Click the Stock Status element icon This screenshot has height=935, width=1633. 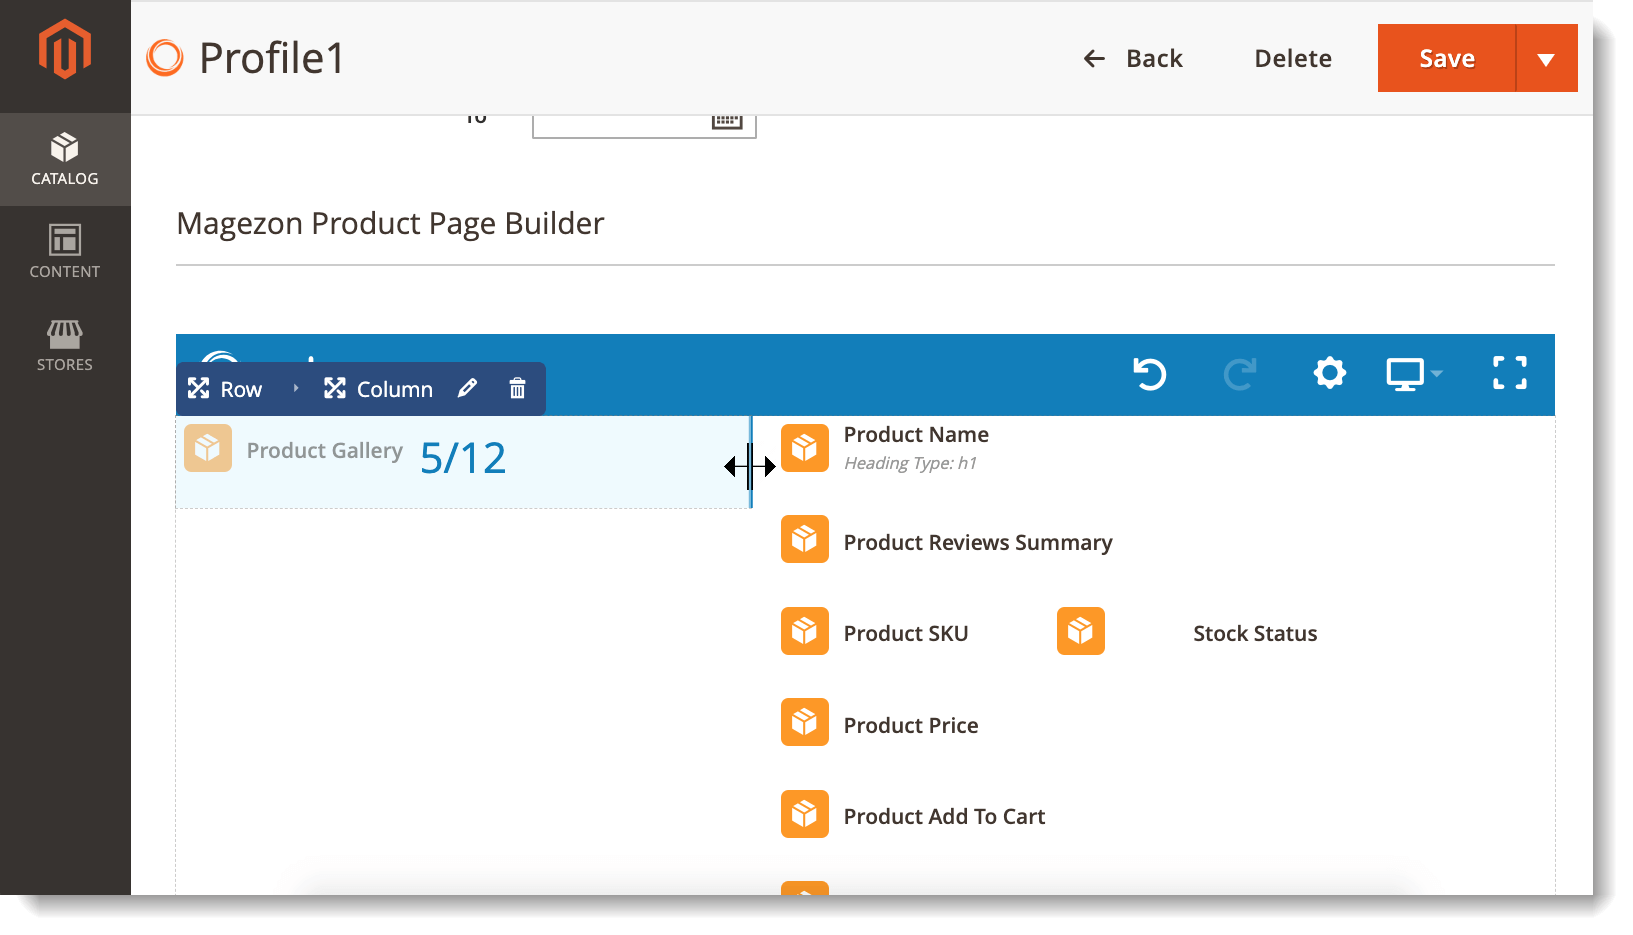[x=1080, y=631]
